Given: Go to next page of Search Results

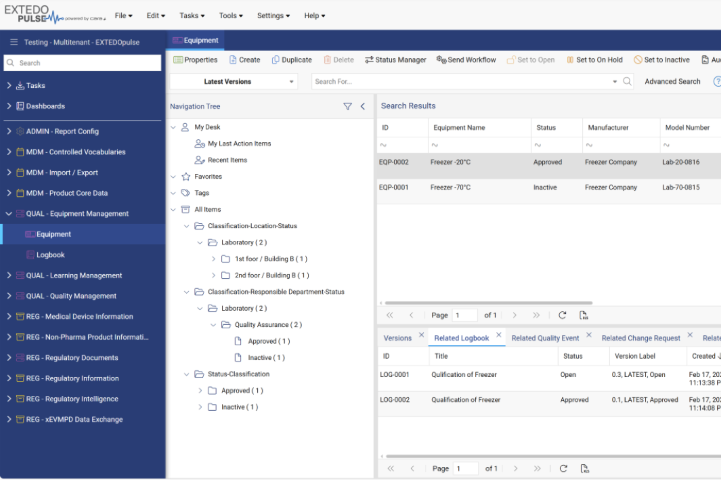Looking at the screenshot, I should [x=515, y=315].
